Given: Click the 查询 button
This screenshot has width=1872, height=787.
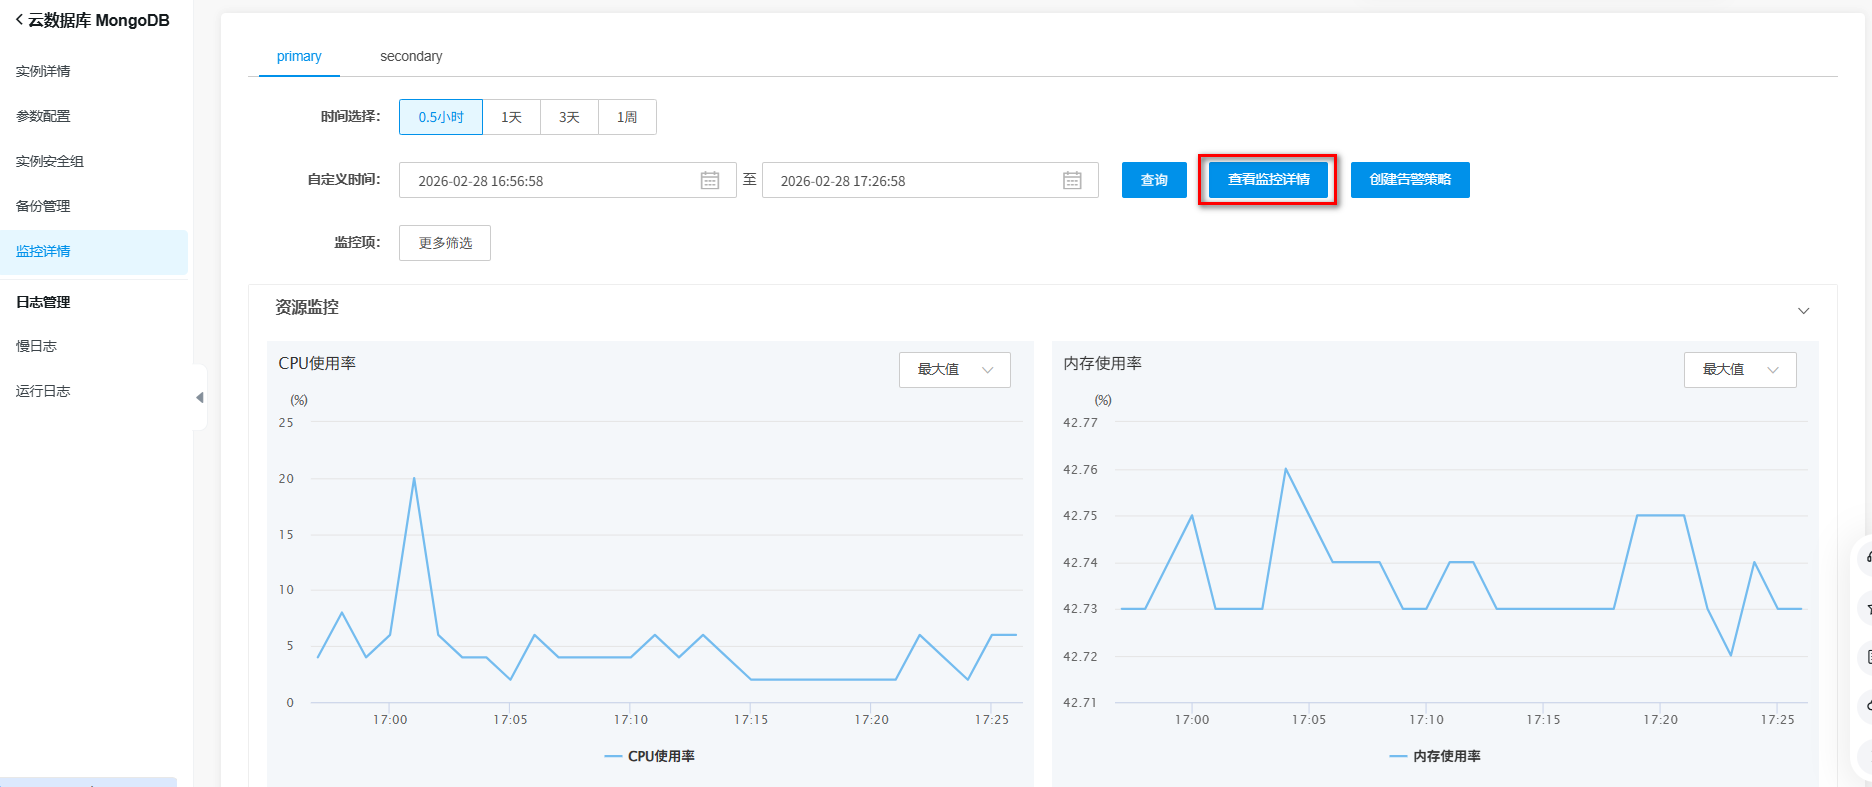Looking at the screenshot, I should click(1154, 180).
